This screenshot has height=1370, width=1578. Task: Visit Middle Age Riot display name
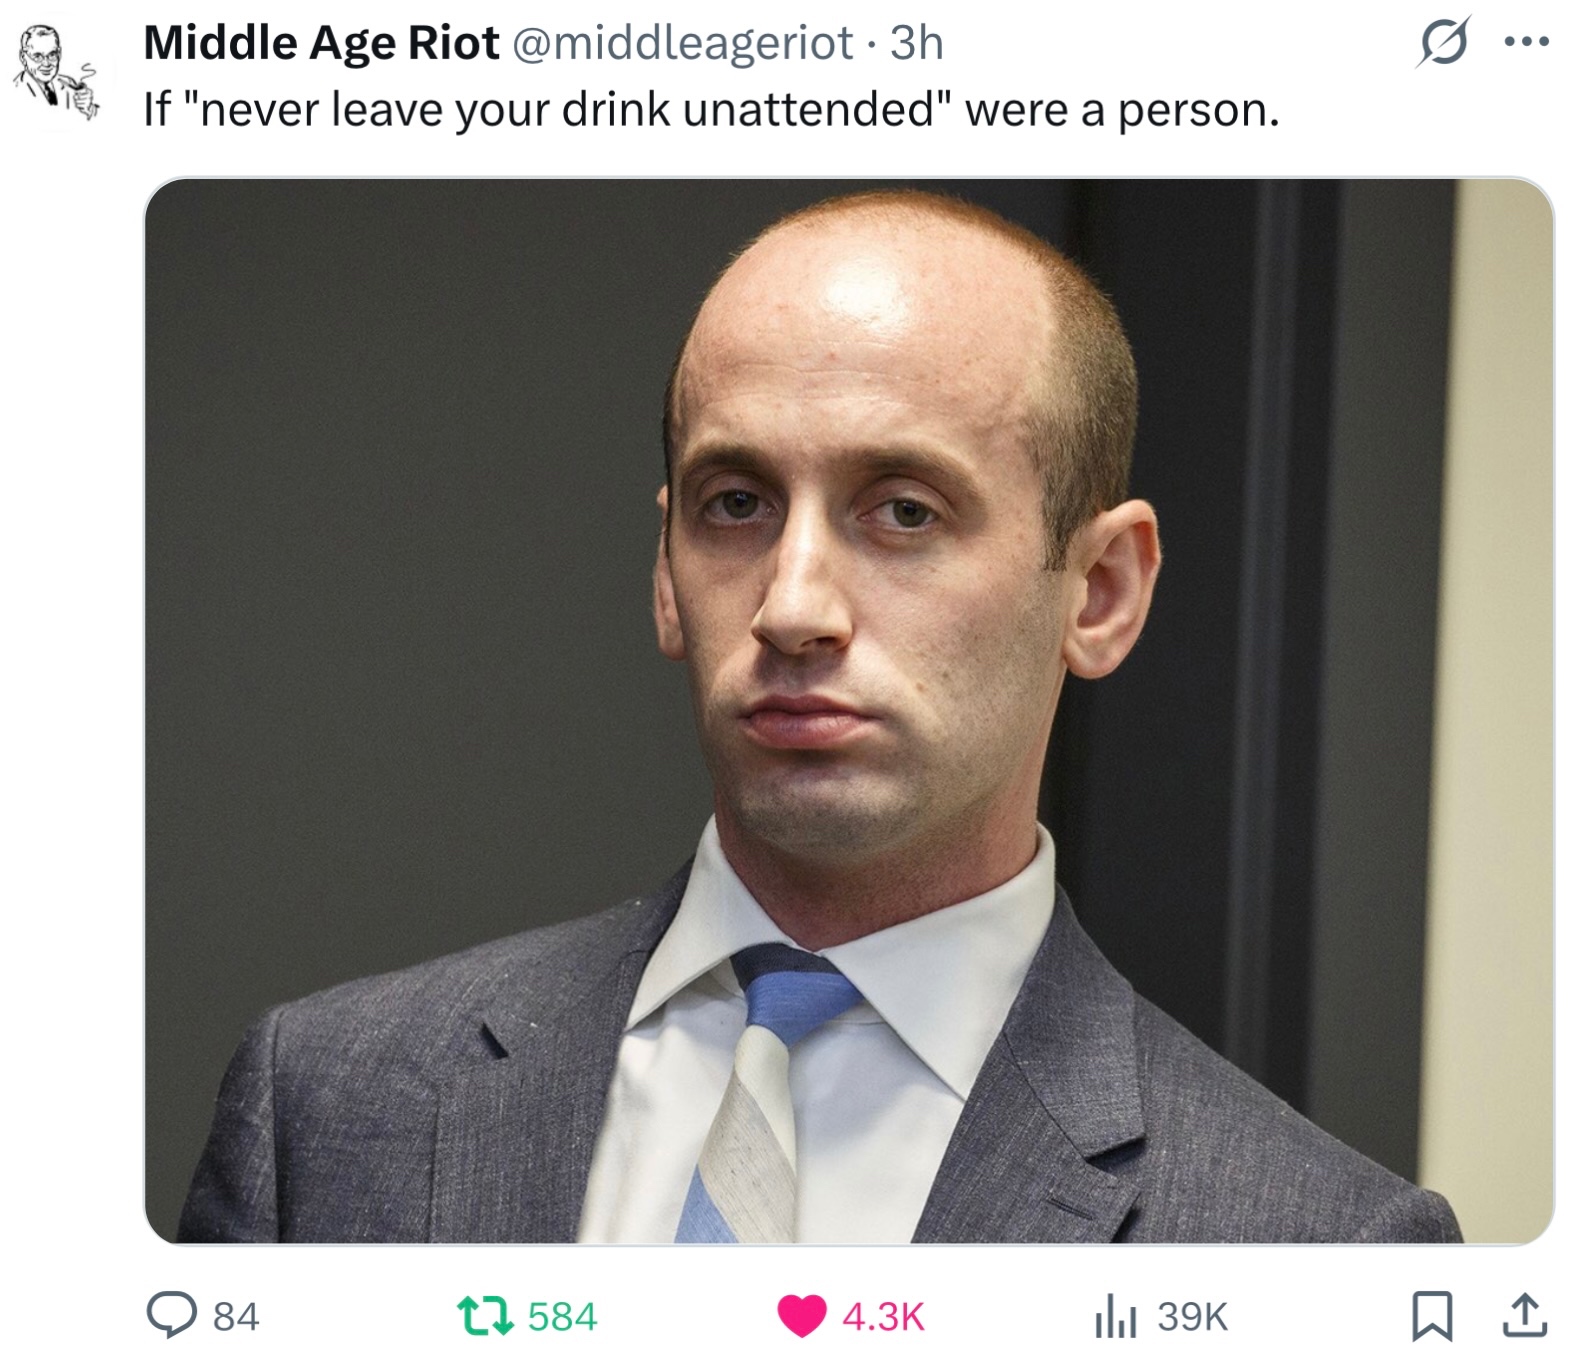click(x=321, y=43)
